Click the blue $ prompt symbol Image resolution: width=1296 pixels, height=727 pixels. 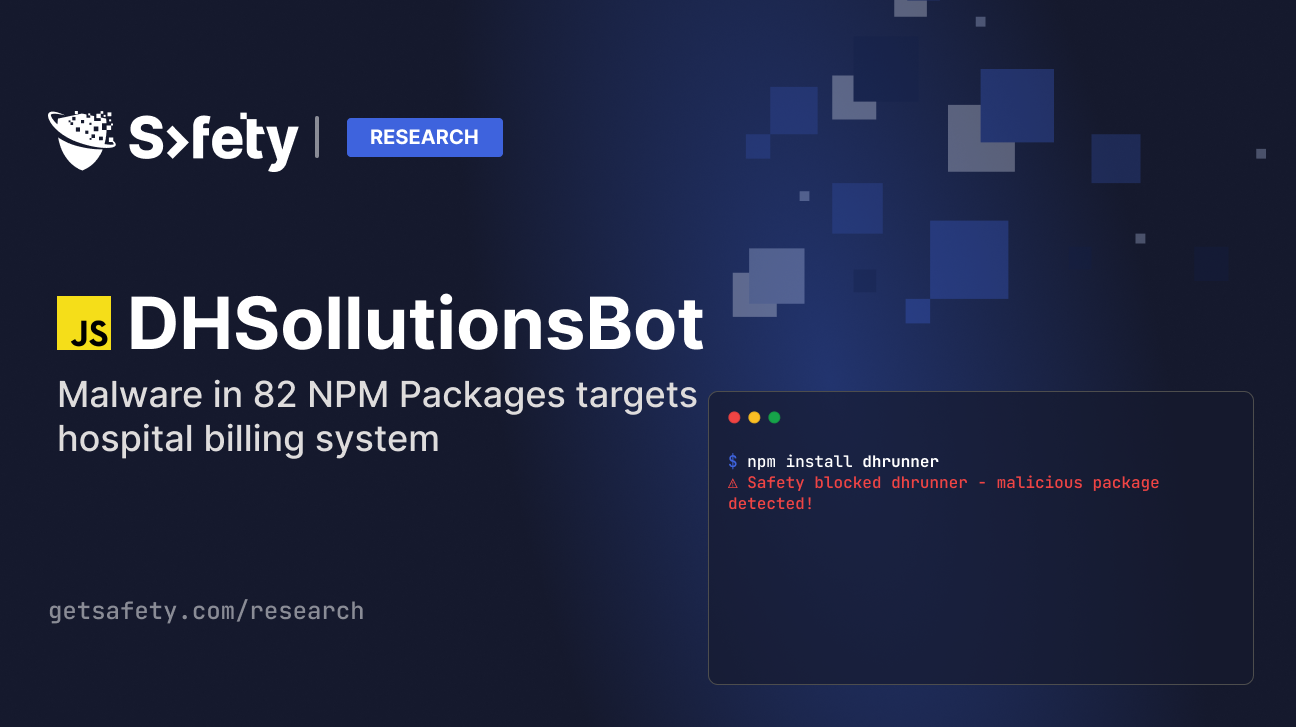(x=733, y=461)
